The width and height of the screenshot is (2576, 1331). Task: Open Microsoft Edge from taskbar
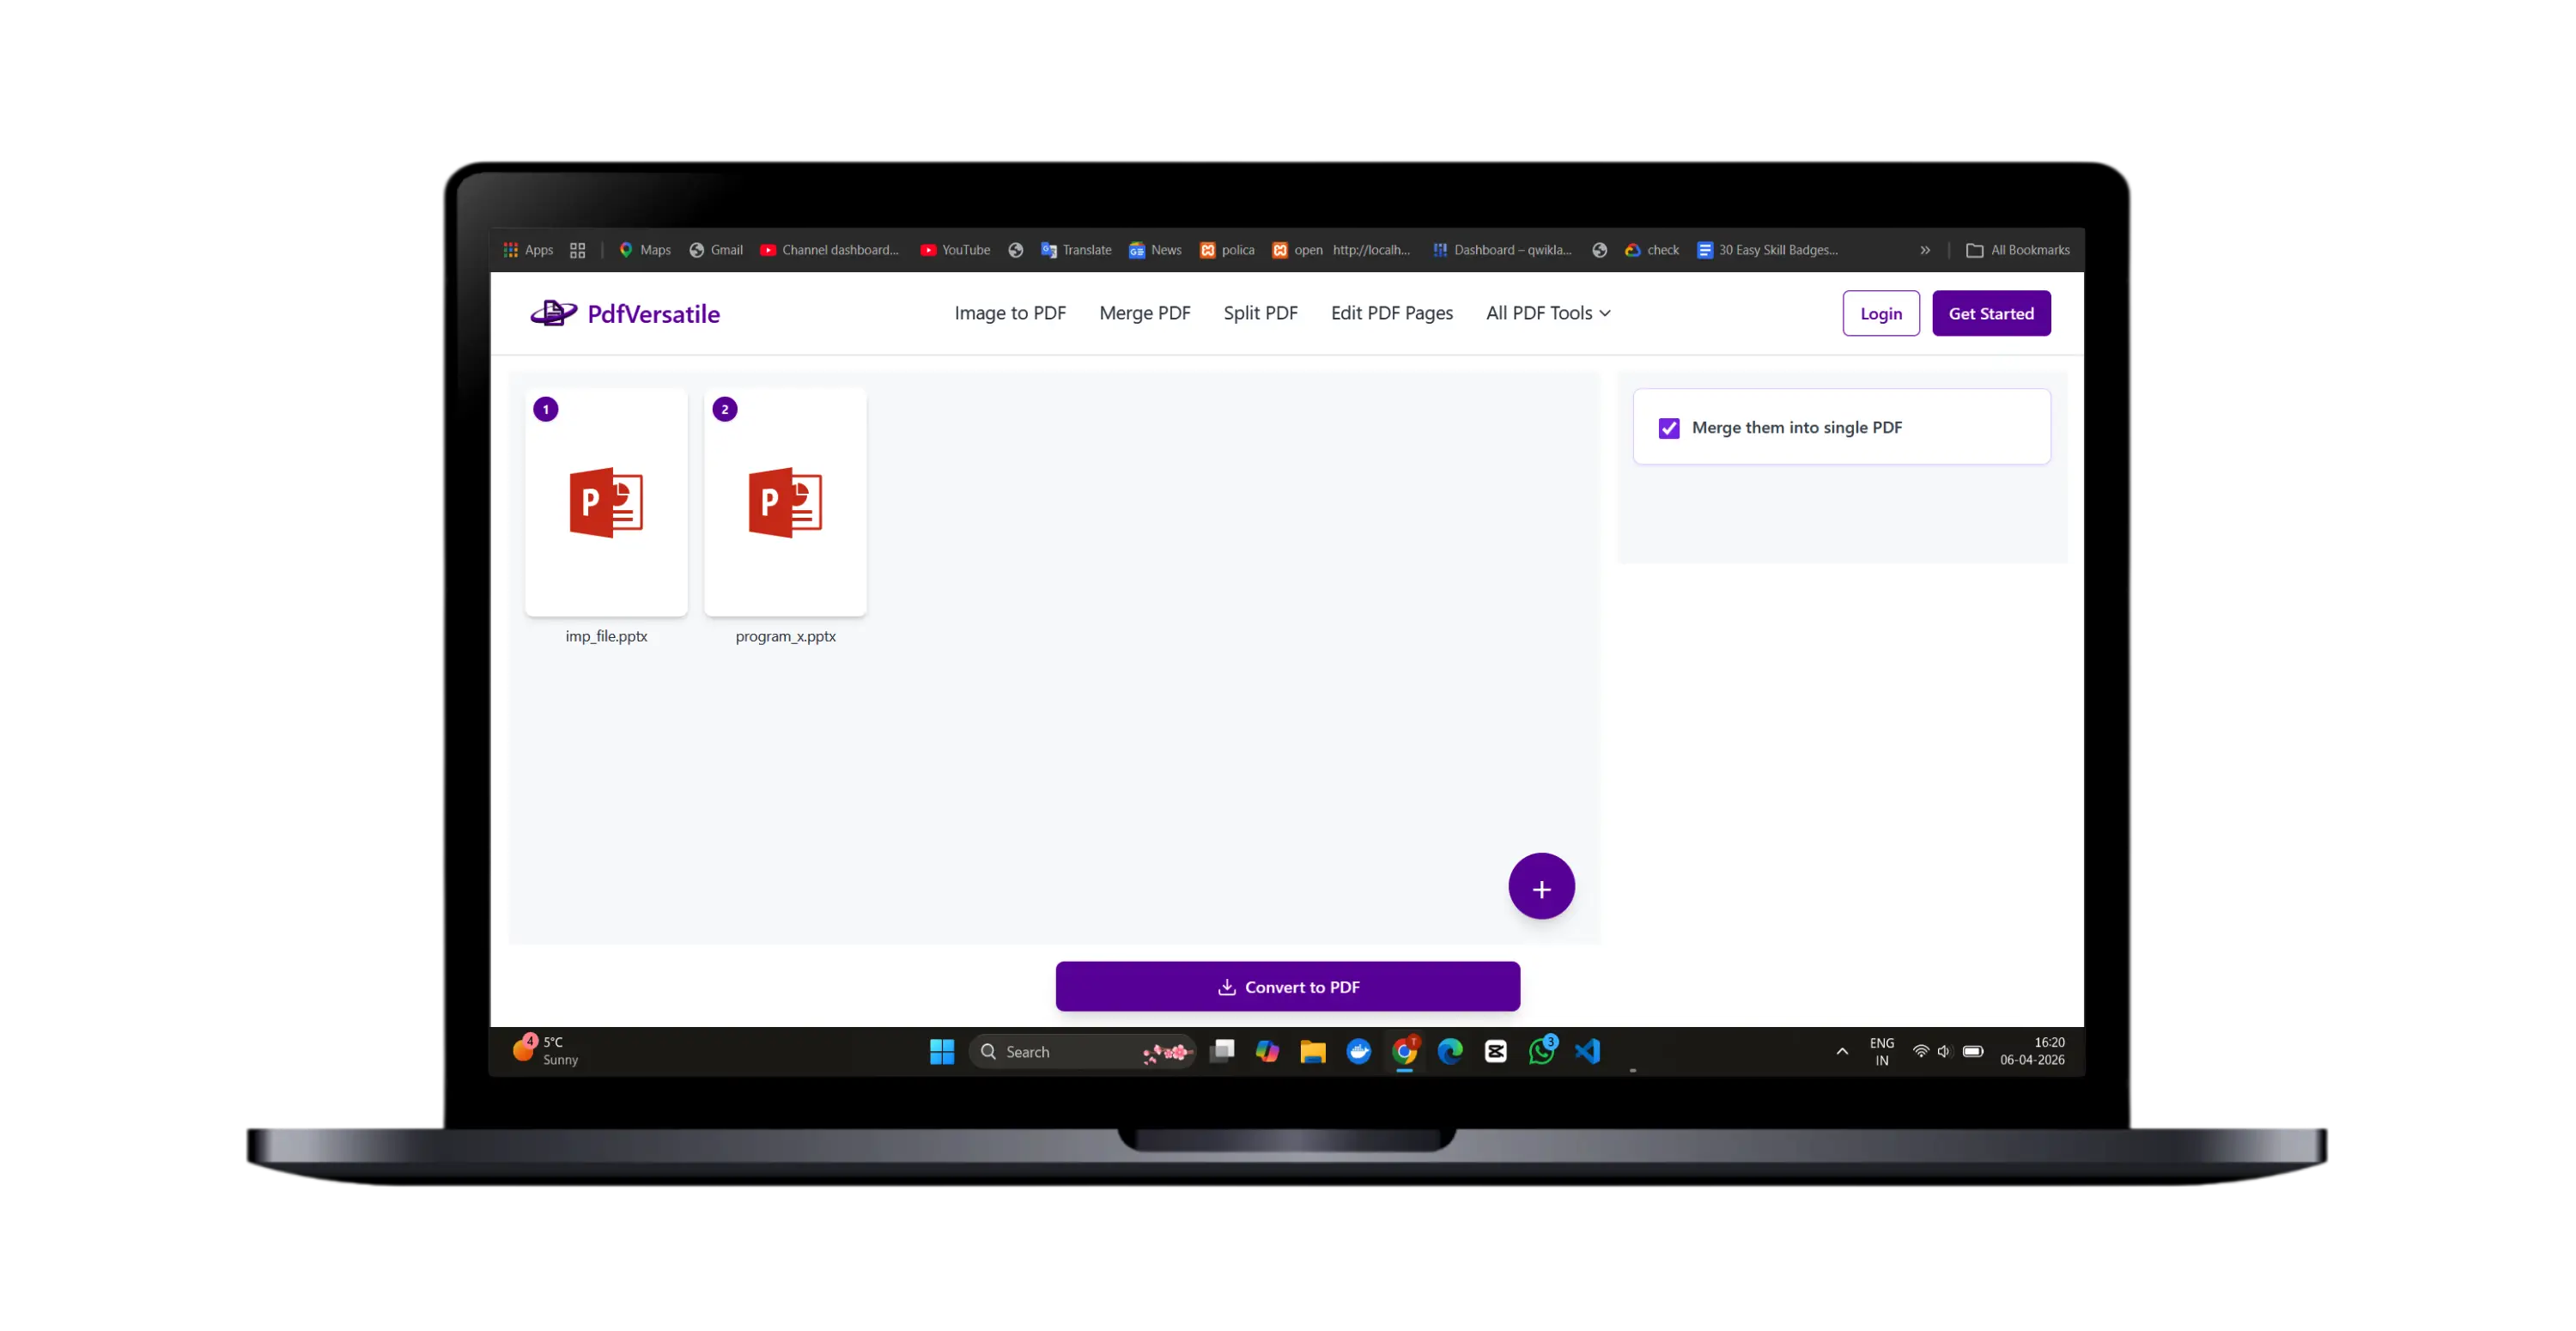(x=1449, y=1051)
